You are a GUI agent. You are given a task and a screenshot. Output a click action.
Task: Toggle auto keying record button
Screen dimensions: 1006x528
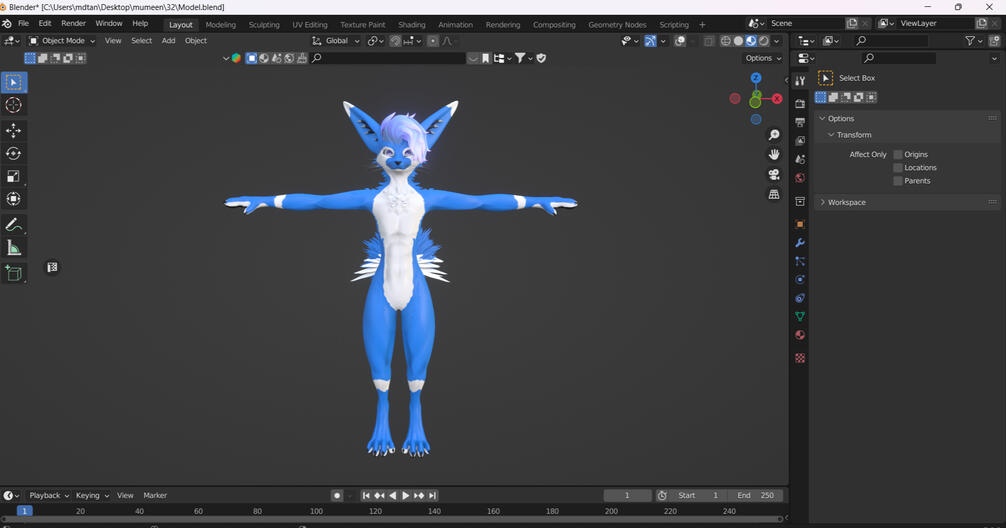[337, 495]
